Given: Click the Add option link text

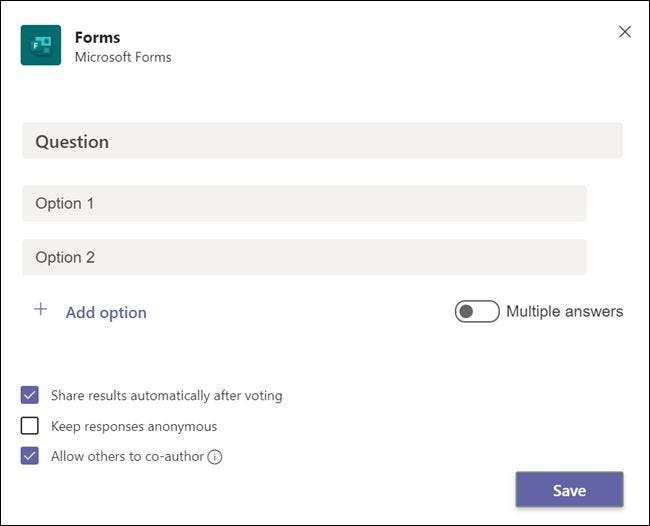Looking at the screenshot, I should 106,312.
